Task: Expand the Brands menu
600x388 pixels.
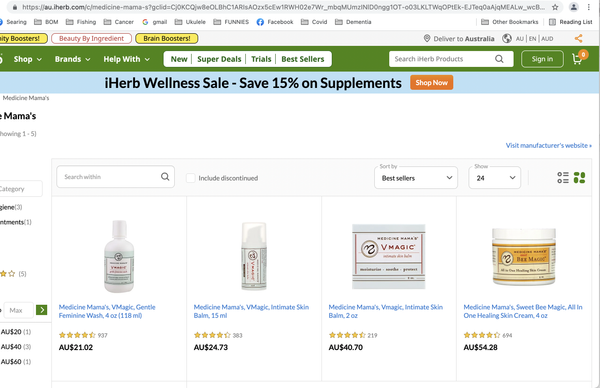Action: coord(72,59)
